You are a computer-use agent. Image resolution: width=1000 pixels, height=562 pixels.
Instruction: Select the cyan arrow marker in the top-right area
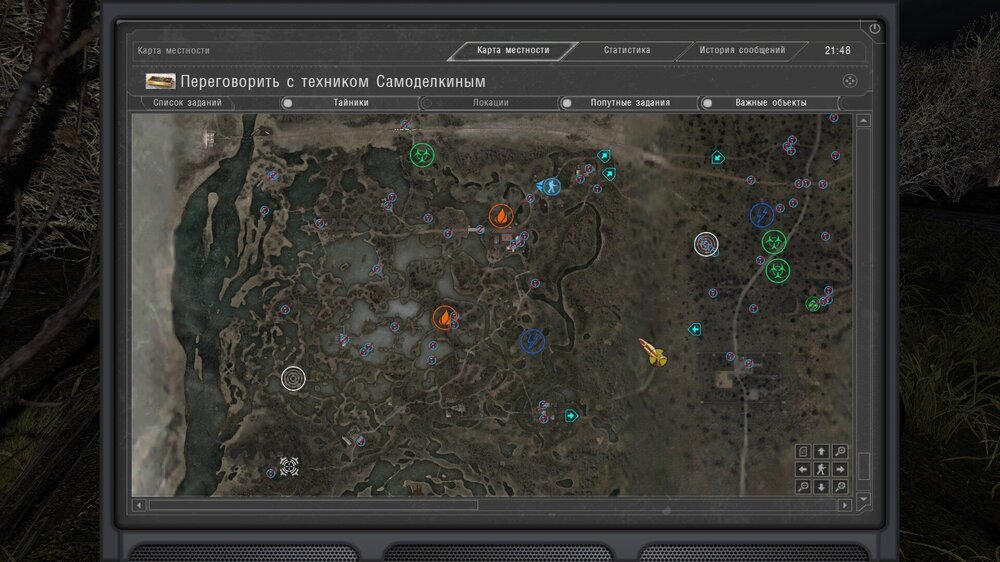(x=717, y=157)
